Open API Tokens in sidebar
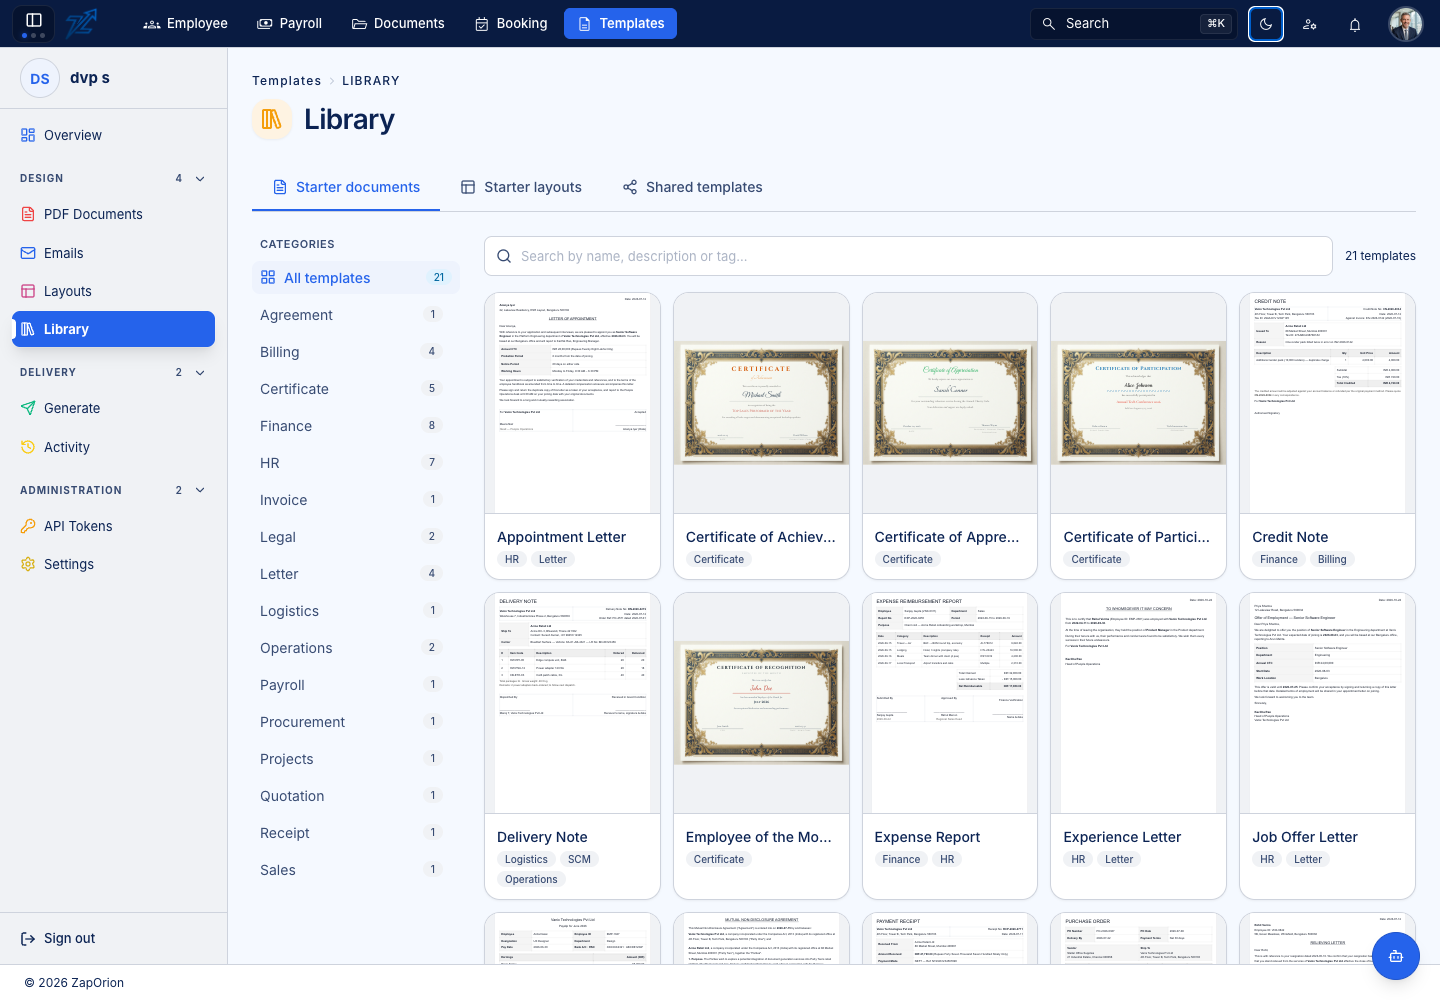 (113, 526)
